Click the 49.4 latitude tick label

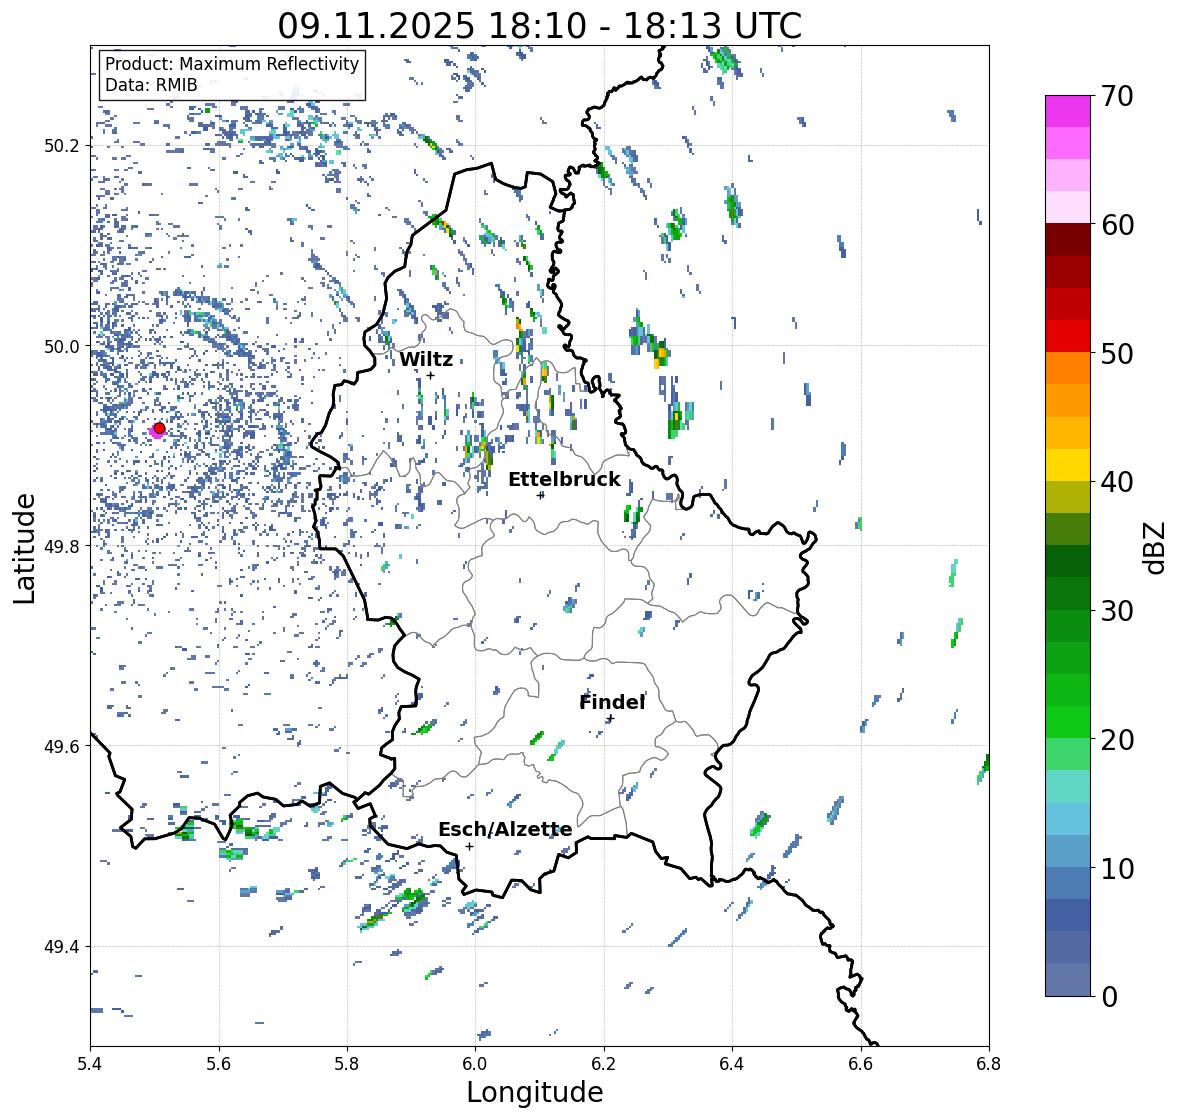tap(62, 947)
